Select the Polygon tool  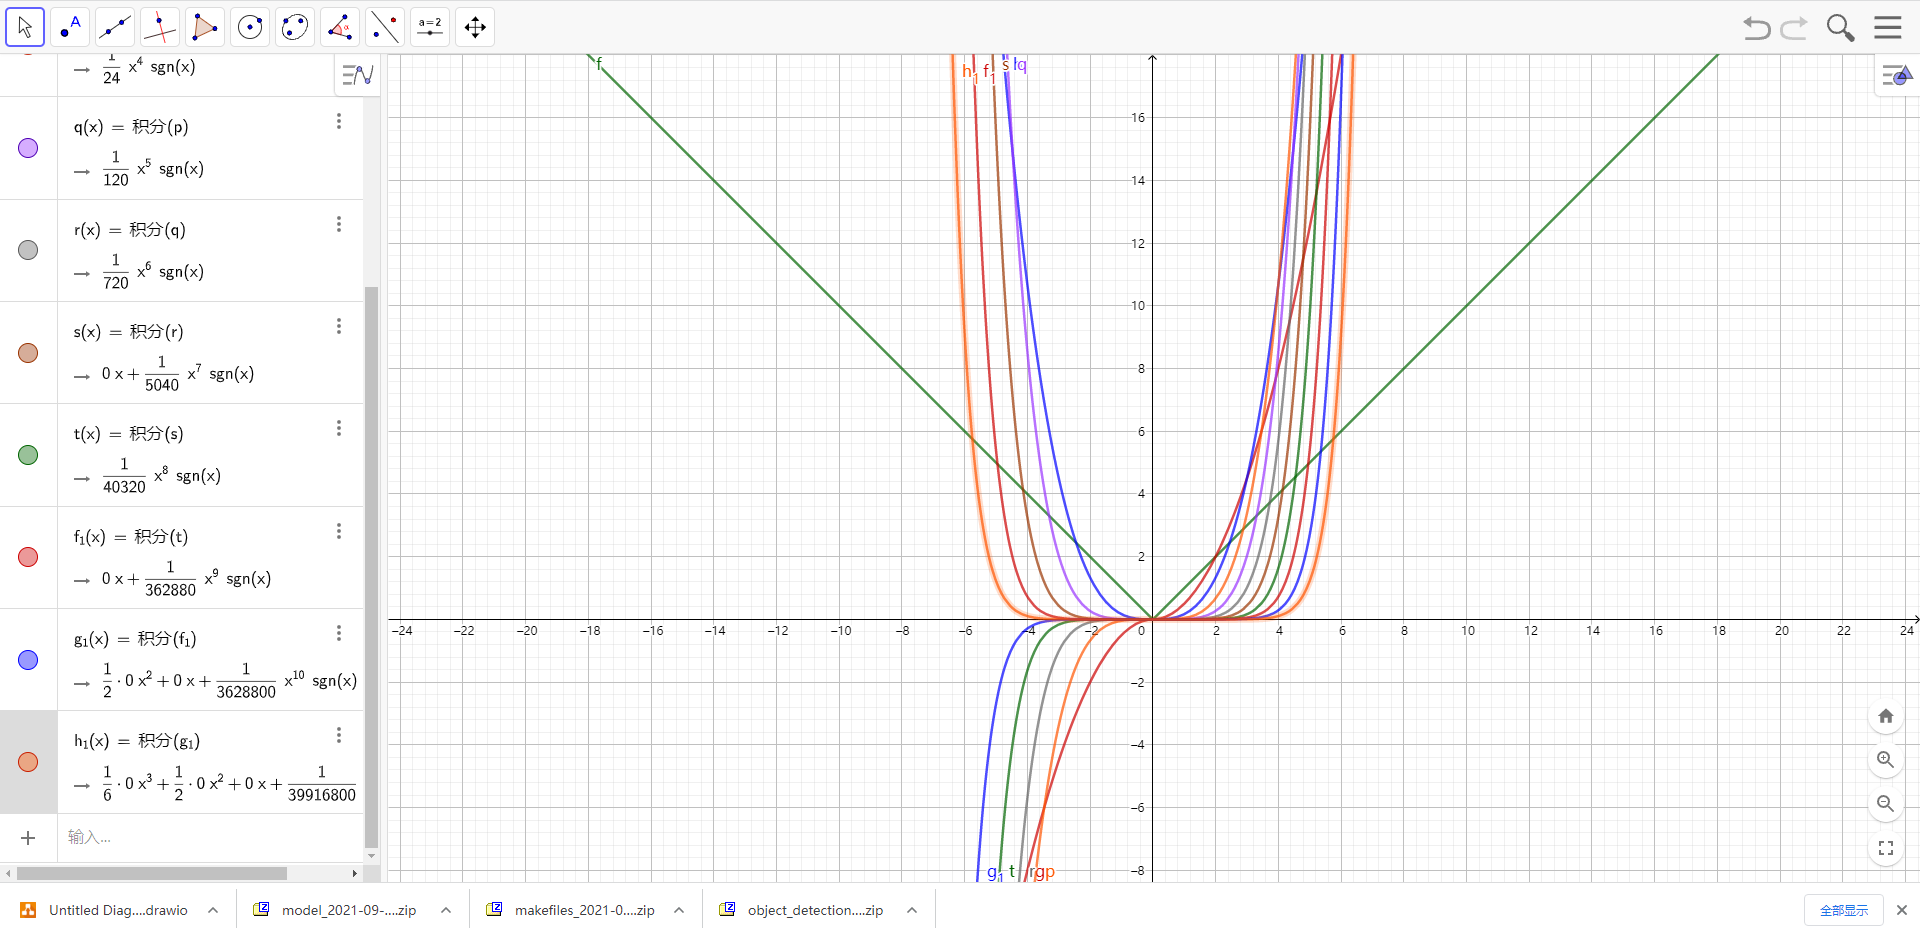pyautogui.click(x=205, y=27)
